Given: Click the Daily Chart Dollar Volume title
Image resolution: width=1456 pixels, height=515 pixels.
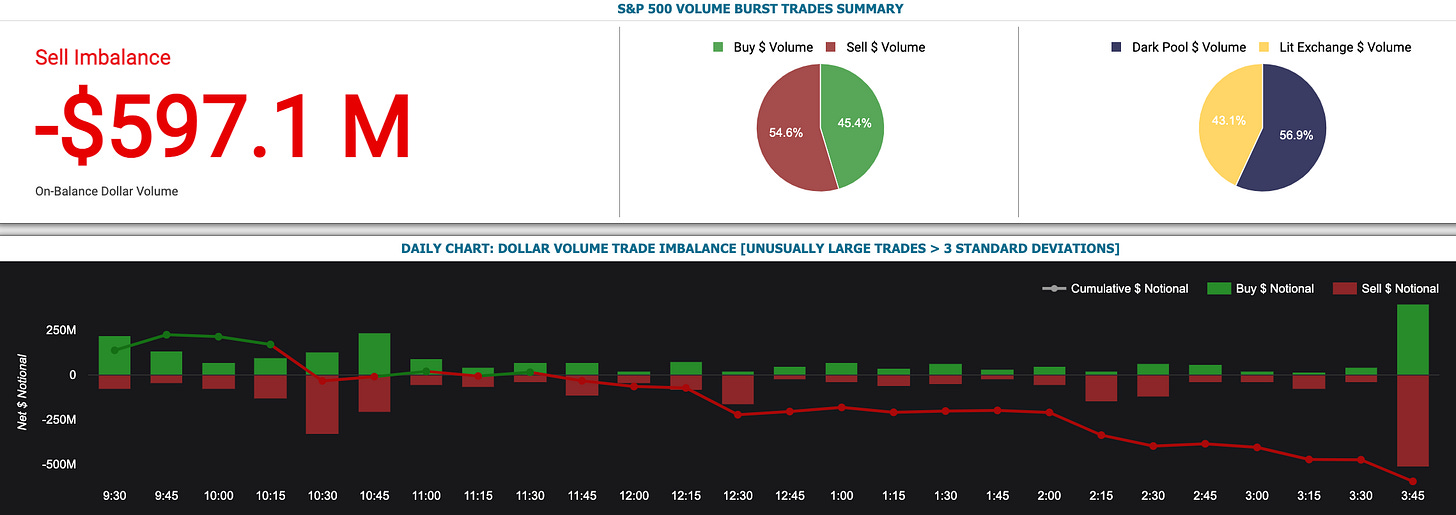Looking at the screenshot, I should point(760,248).
